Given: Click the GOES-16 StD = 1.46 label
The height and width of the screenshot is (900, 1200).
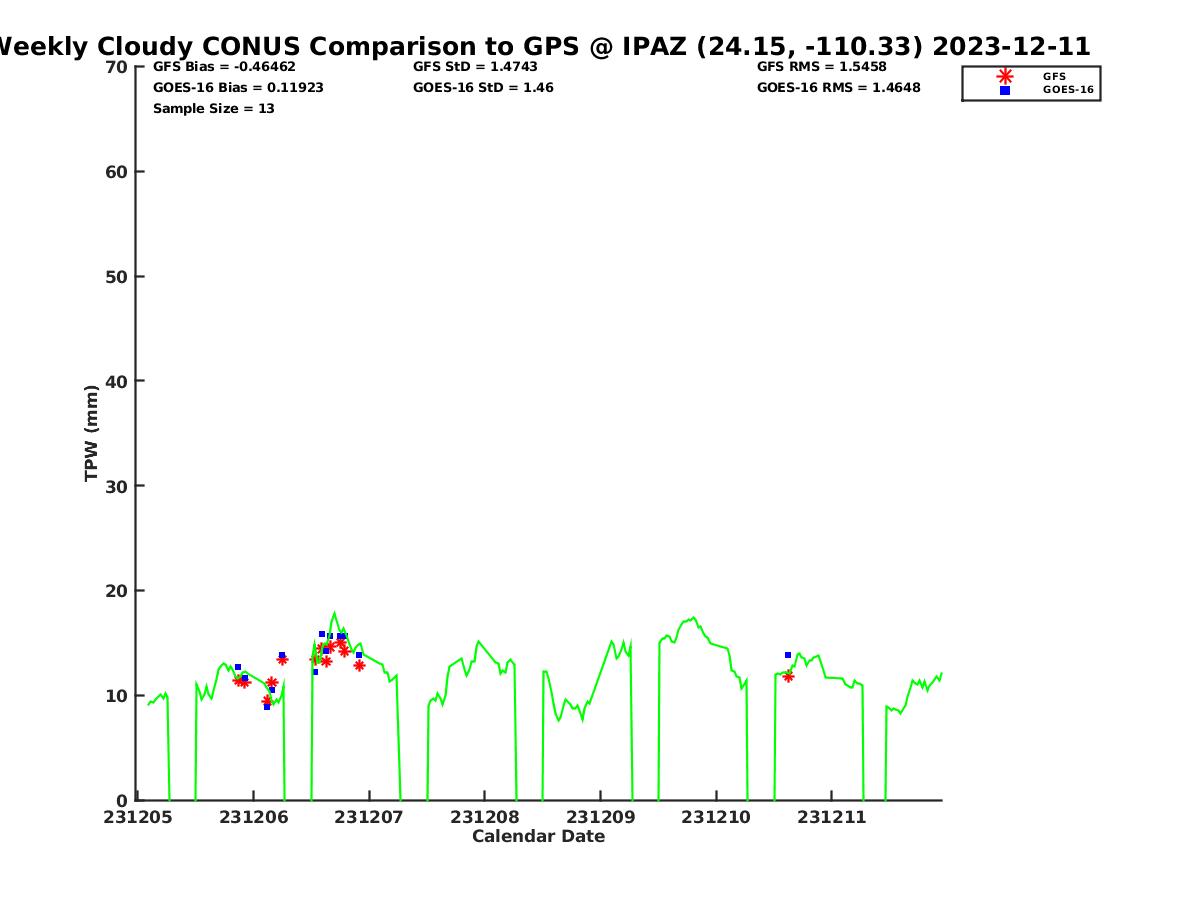Looking at the screenshot, I should [483, 88].
